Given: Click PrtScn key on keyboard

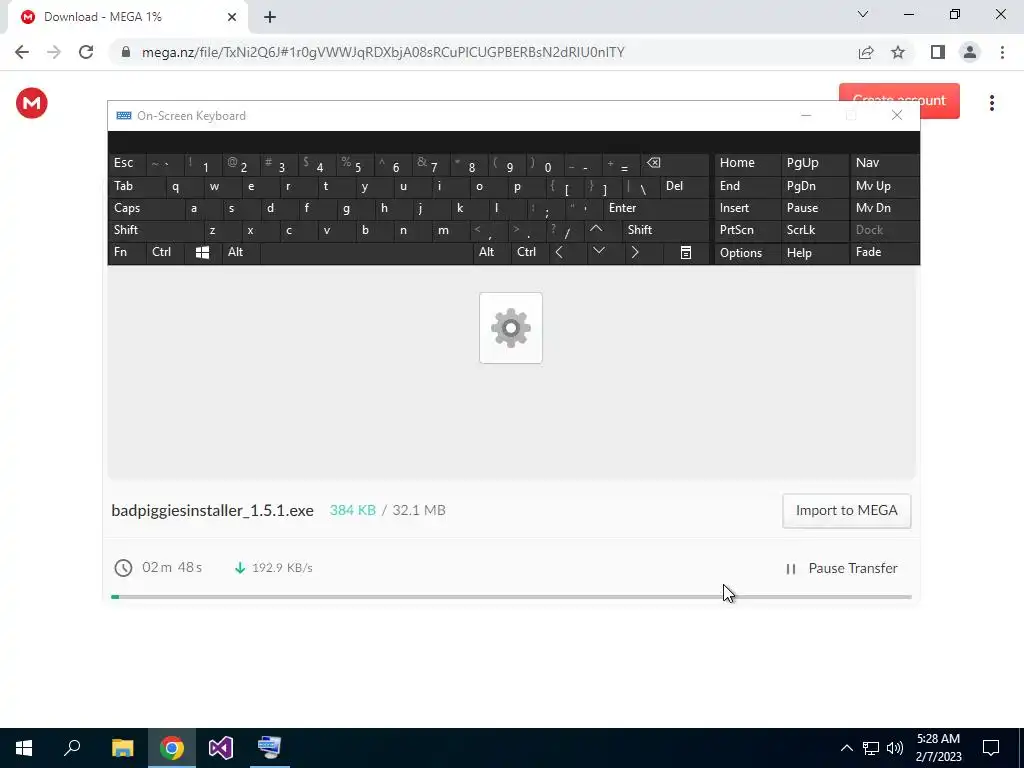Looking at the screenshot, I should [746, 230].
